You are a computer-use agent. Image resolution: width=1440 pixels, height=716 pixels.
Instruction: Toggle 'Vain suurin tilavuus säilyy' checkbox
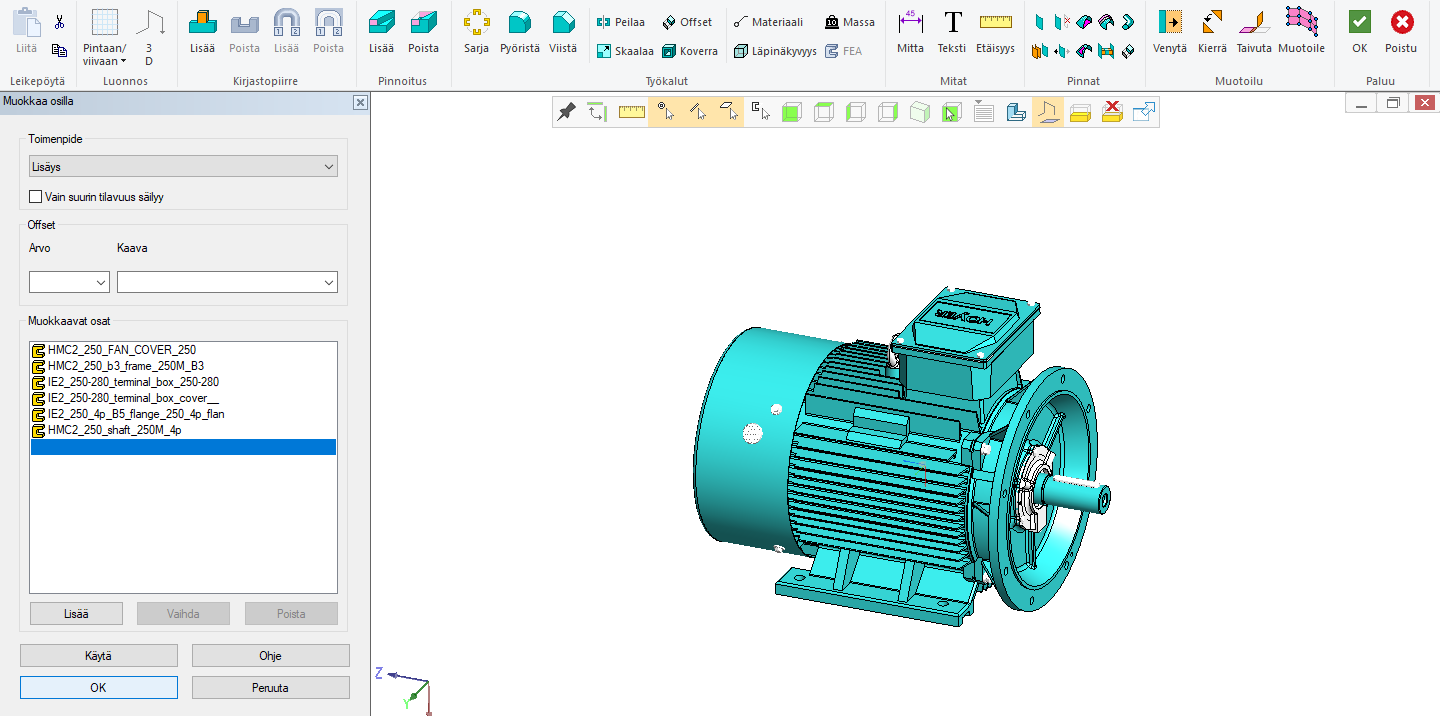[x=36, y=197]
